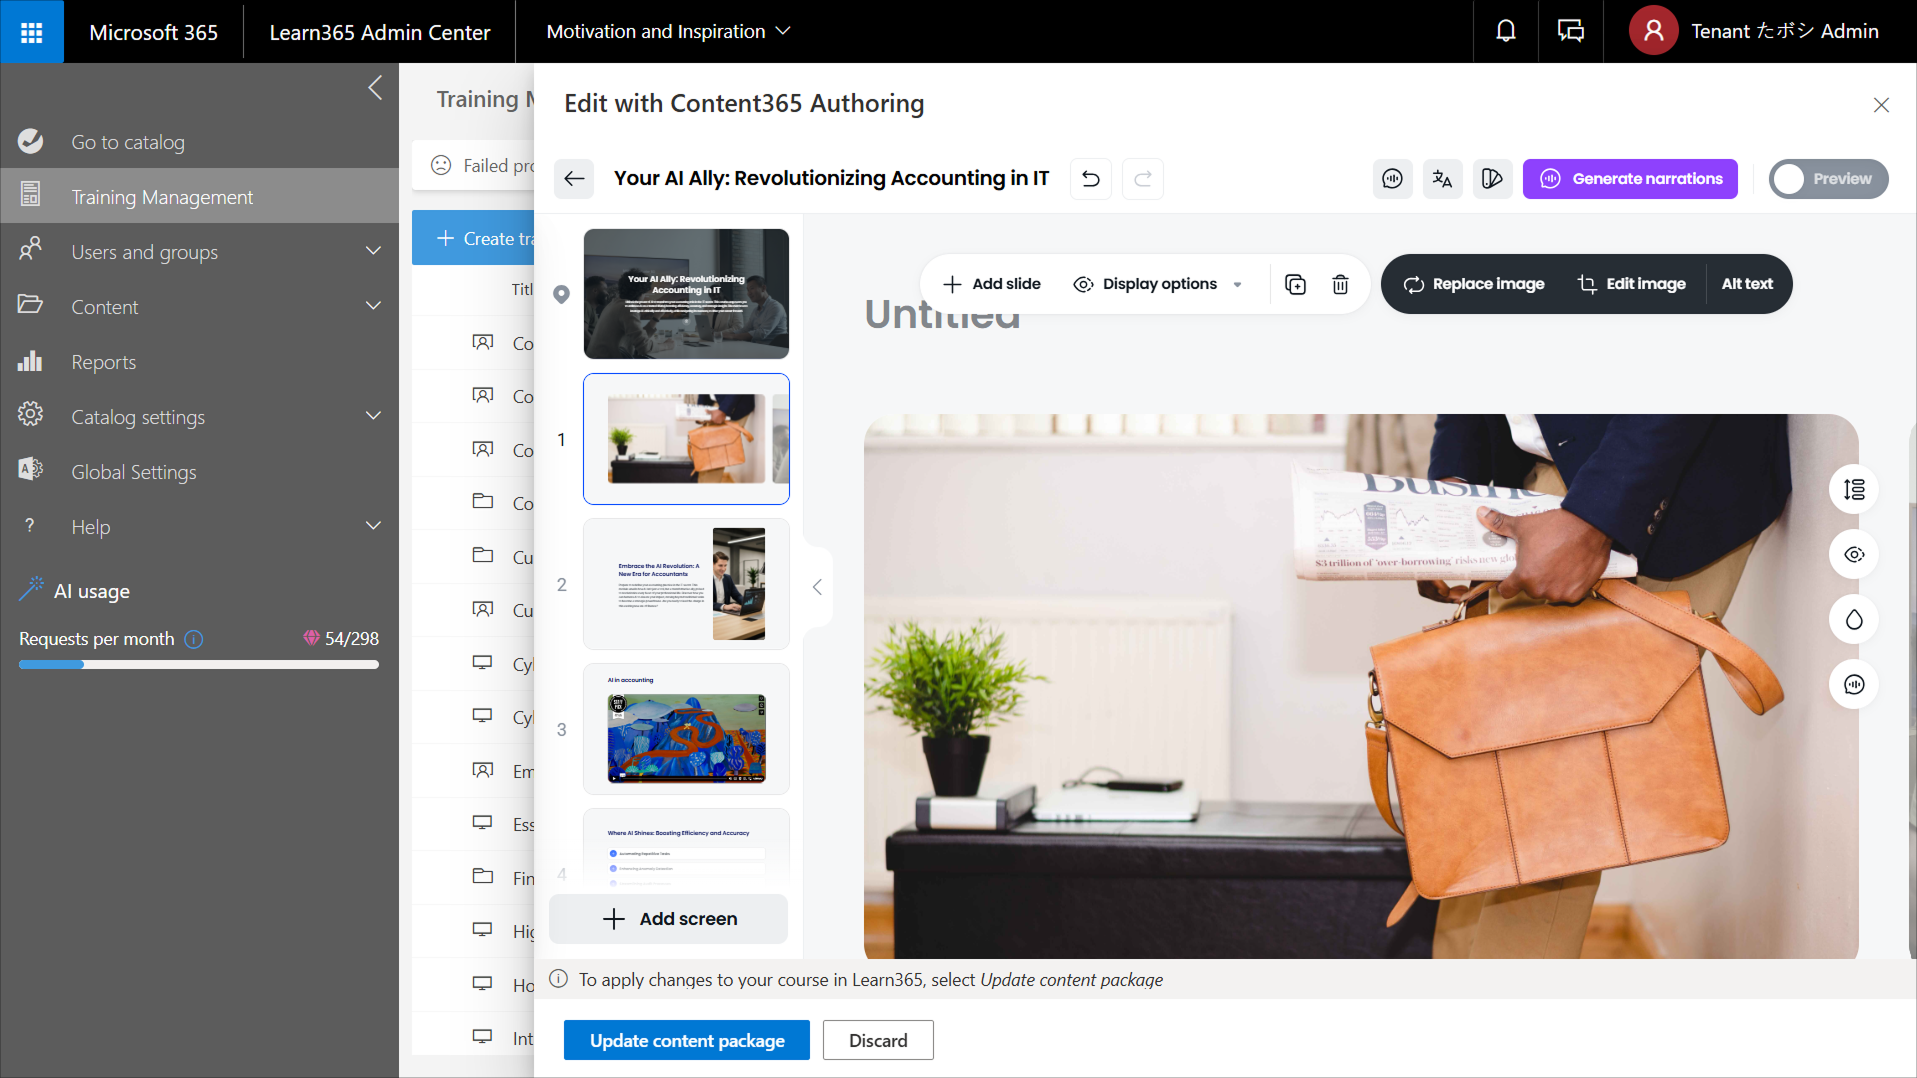Screen dimensions: 1917x1078
Task: Collapse the slide thumbnail panel
Action: click(x=817, y=587)
